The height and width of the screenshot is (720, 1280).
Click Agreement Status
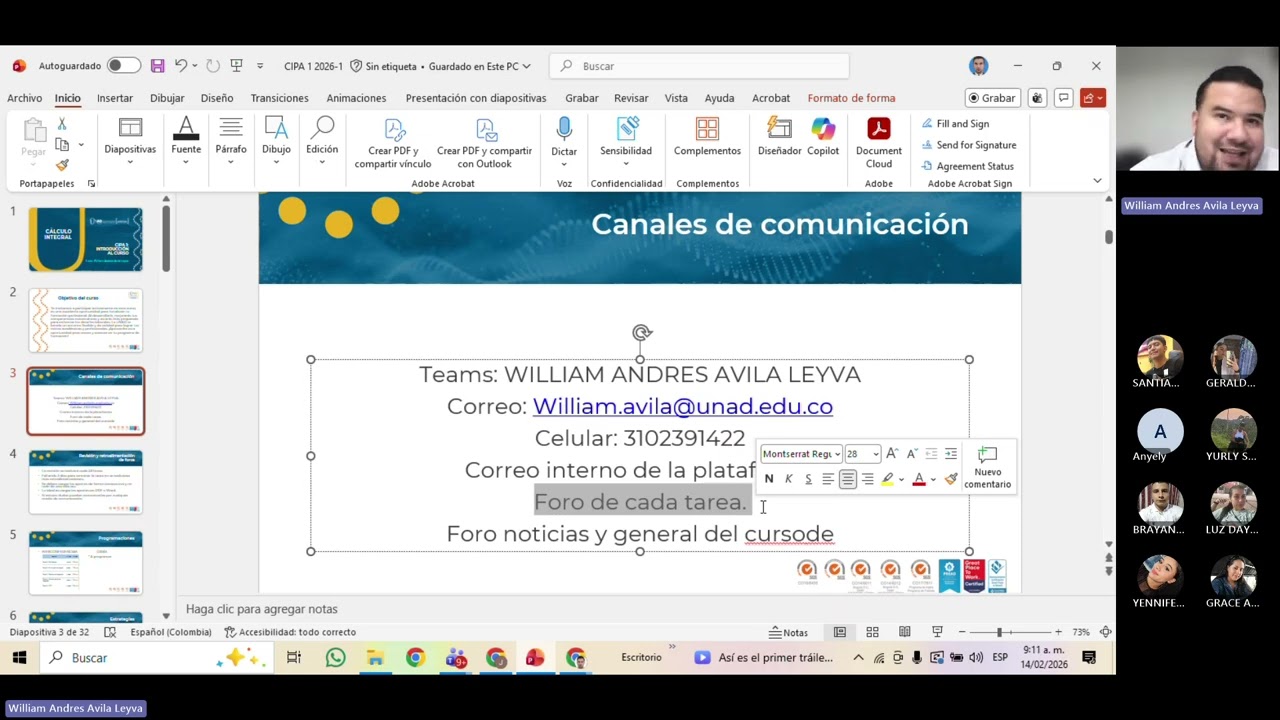pos(967,166)
